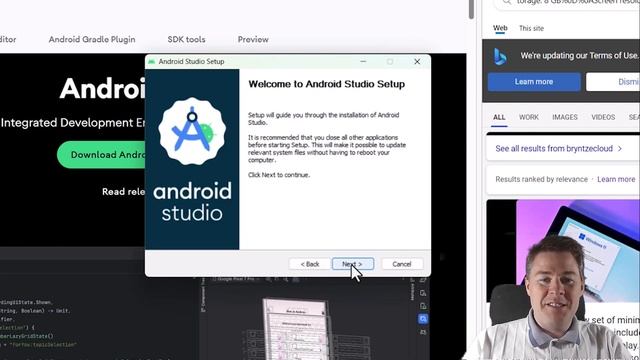Click Next in Android Studio Setup

coord(353,264)
